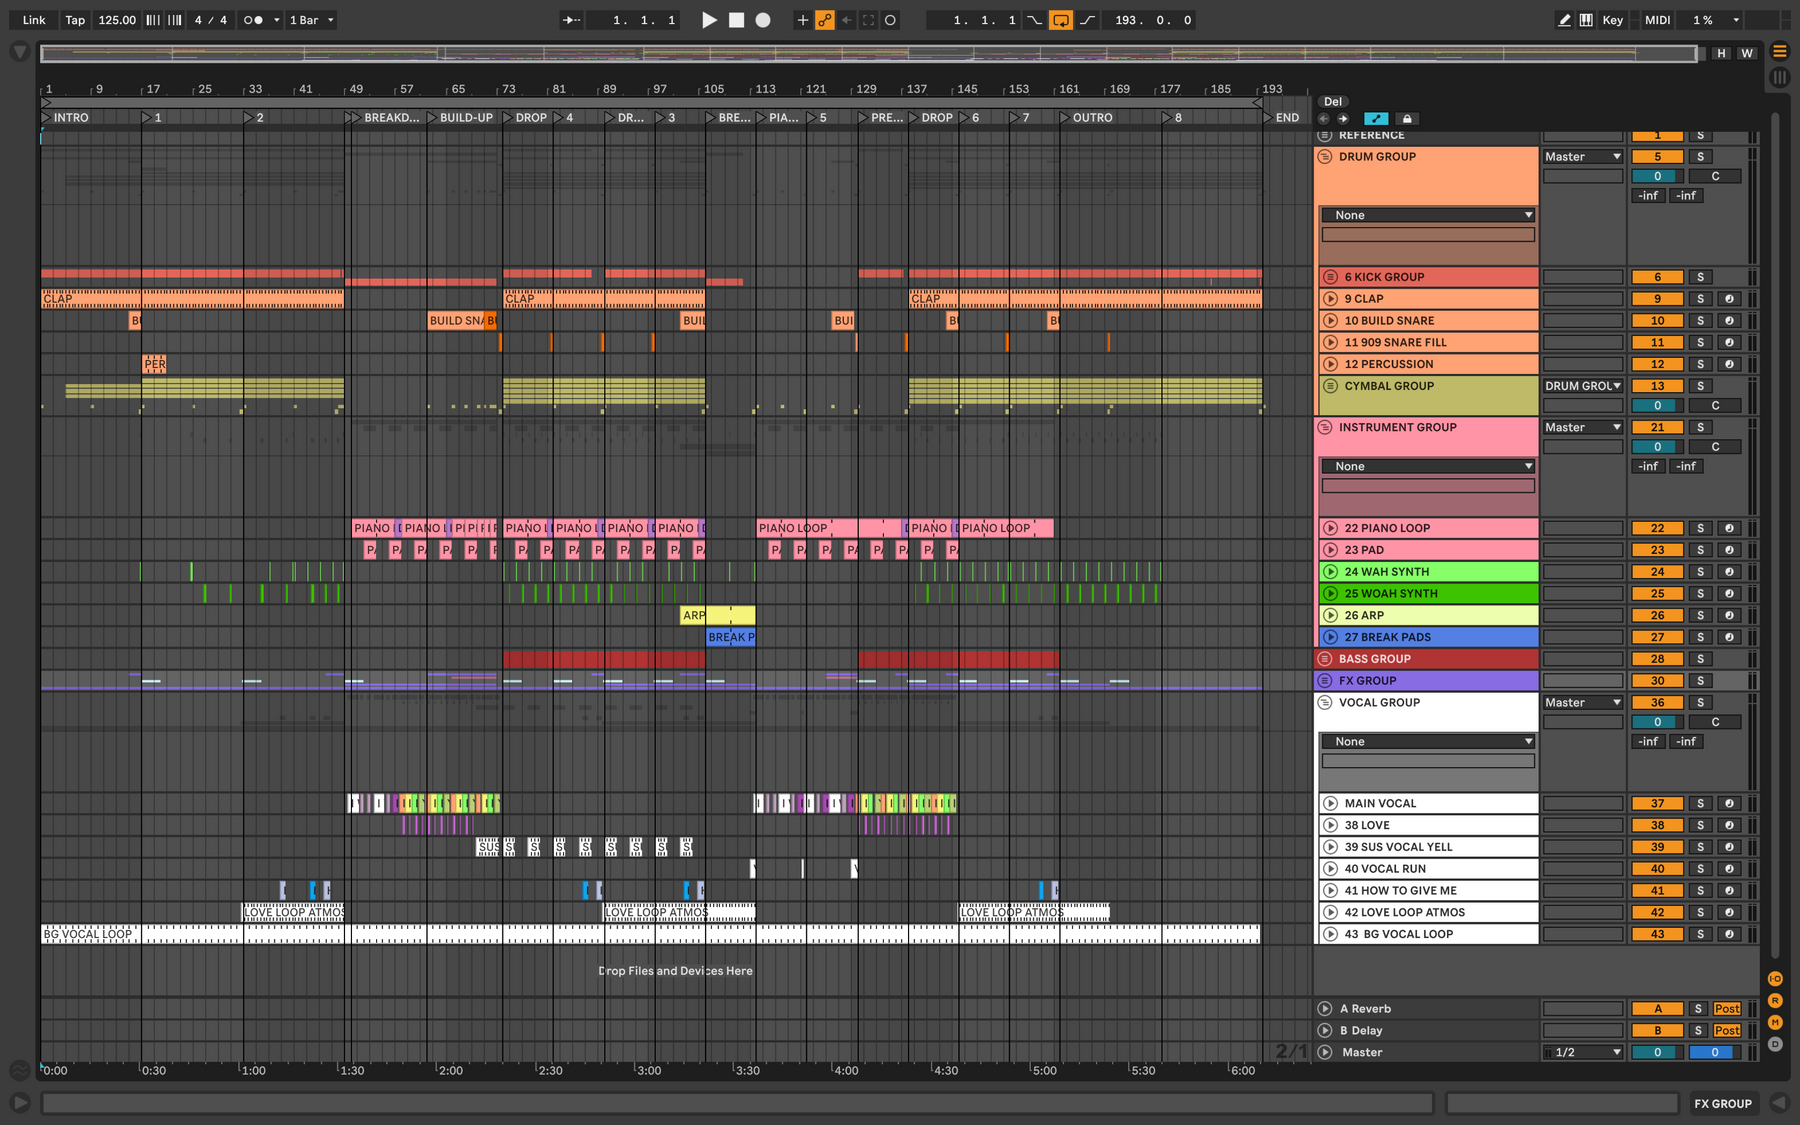This screenshot has height=1125, width=1800.
Task: Unfold the 6 KICK GROUP track
Action: 1330,277
